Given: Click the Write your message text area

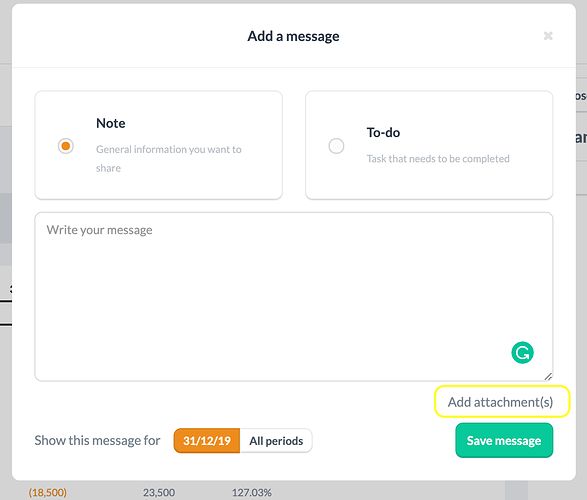Looking at the screenshot, I should pyautogui.click(x=294, y=296).
